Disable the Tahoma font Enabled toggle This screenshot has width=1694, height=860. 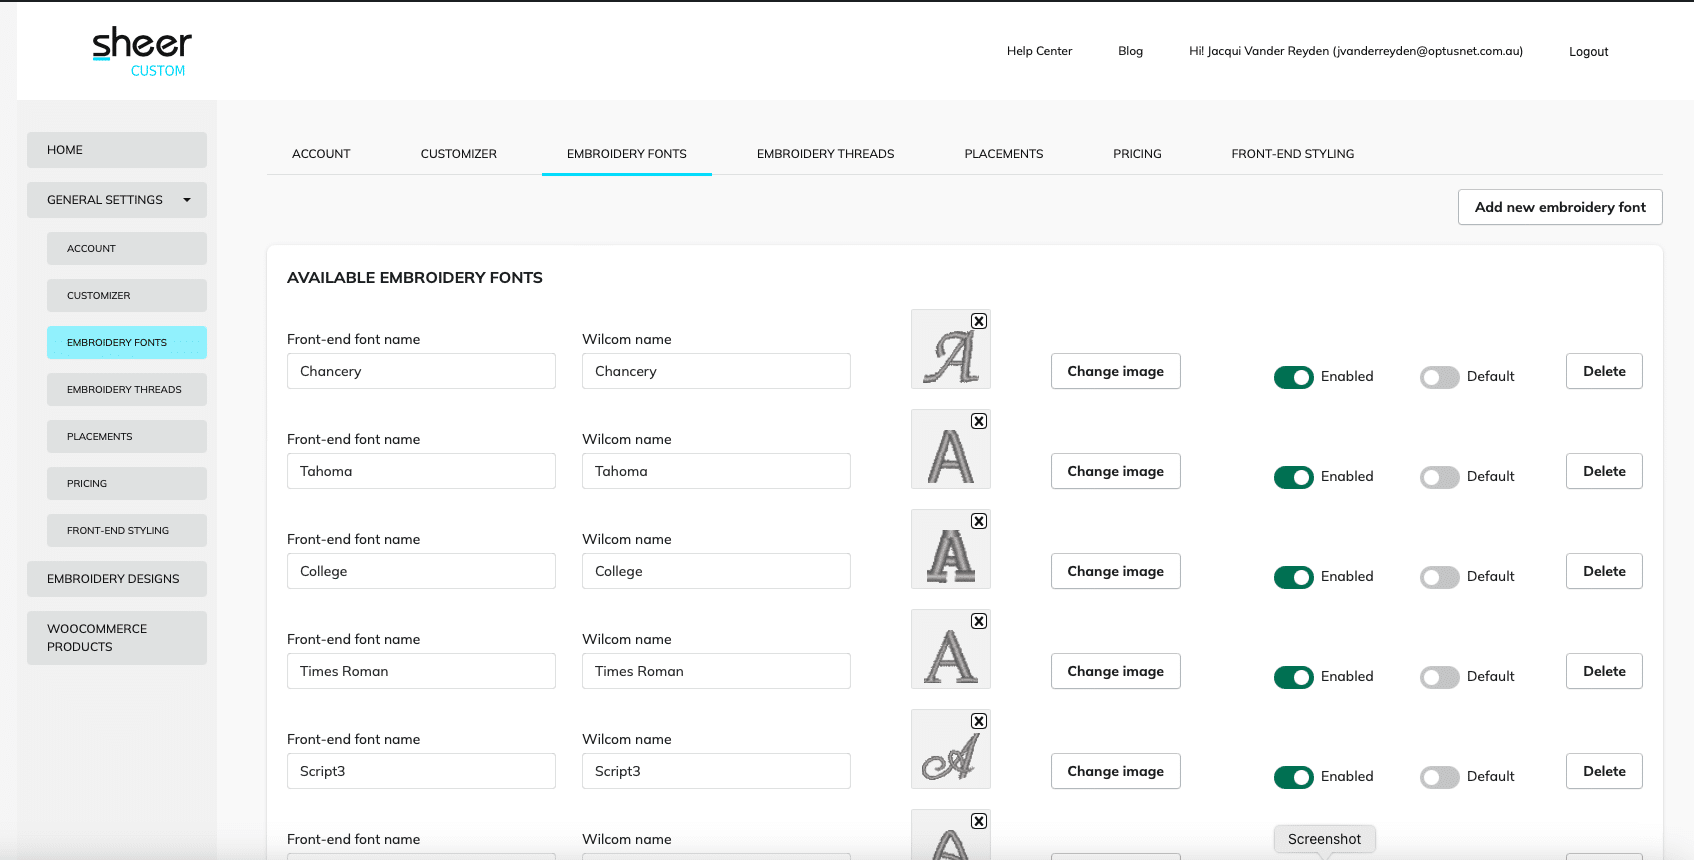(1294, 477)
